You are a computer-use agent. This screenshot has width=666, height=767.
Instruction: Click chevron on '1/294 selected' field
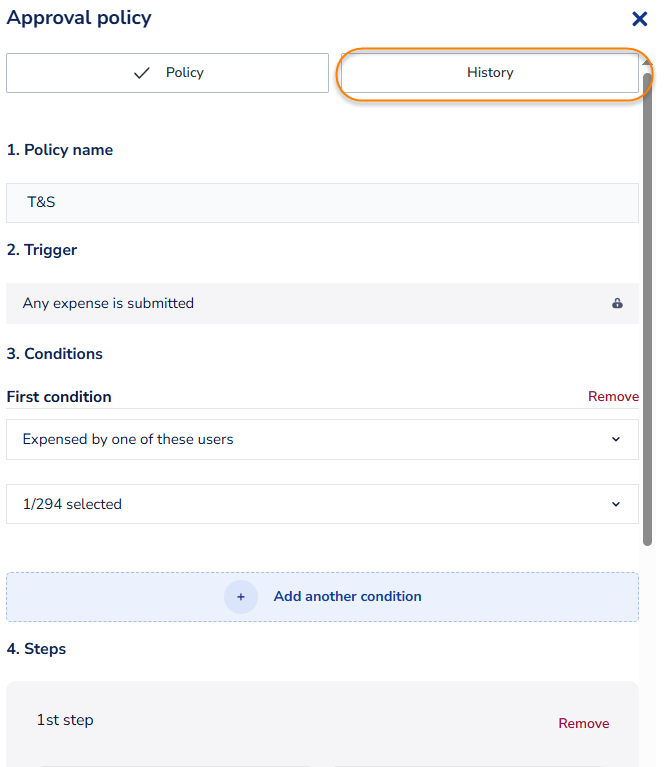616,504
